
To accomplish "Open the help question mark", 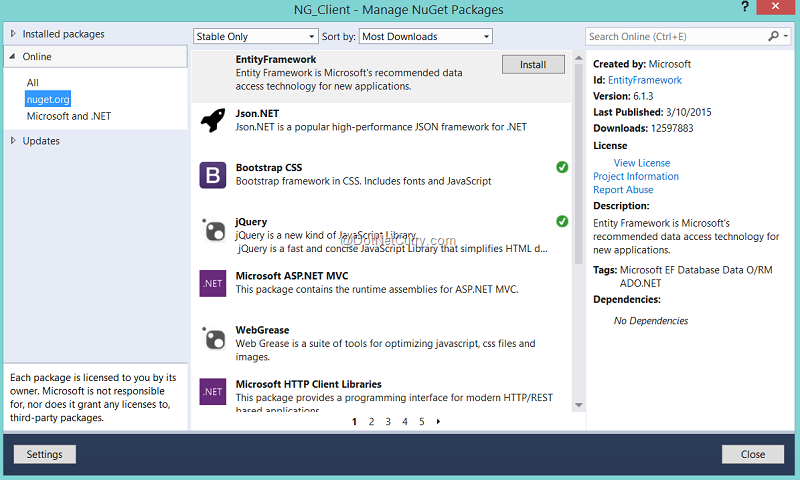I will [745, 7].
